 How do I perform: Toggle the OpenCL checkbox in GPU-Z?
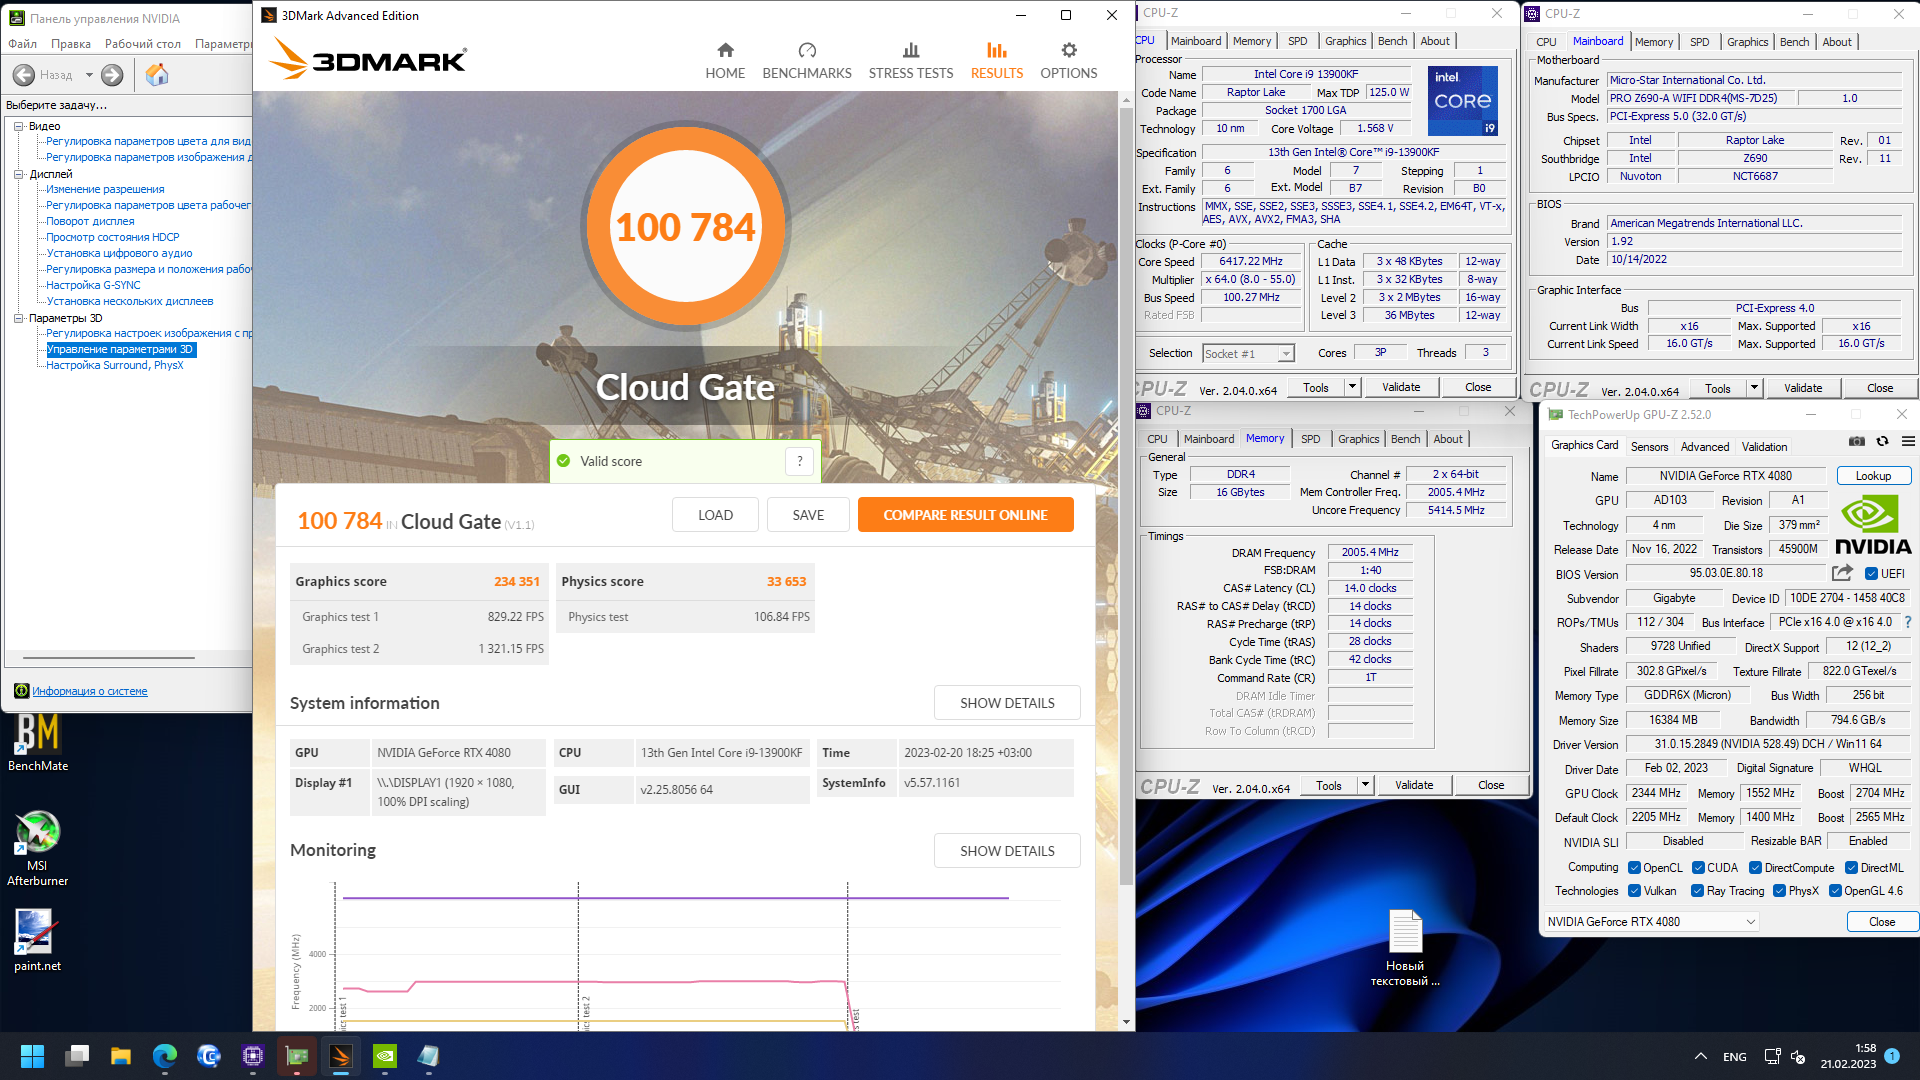coord(1634,868)
